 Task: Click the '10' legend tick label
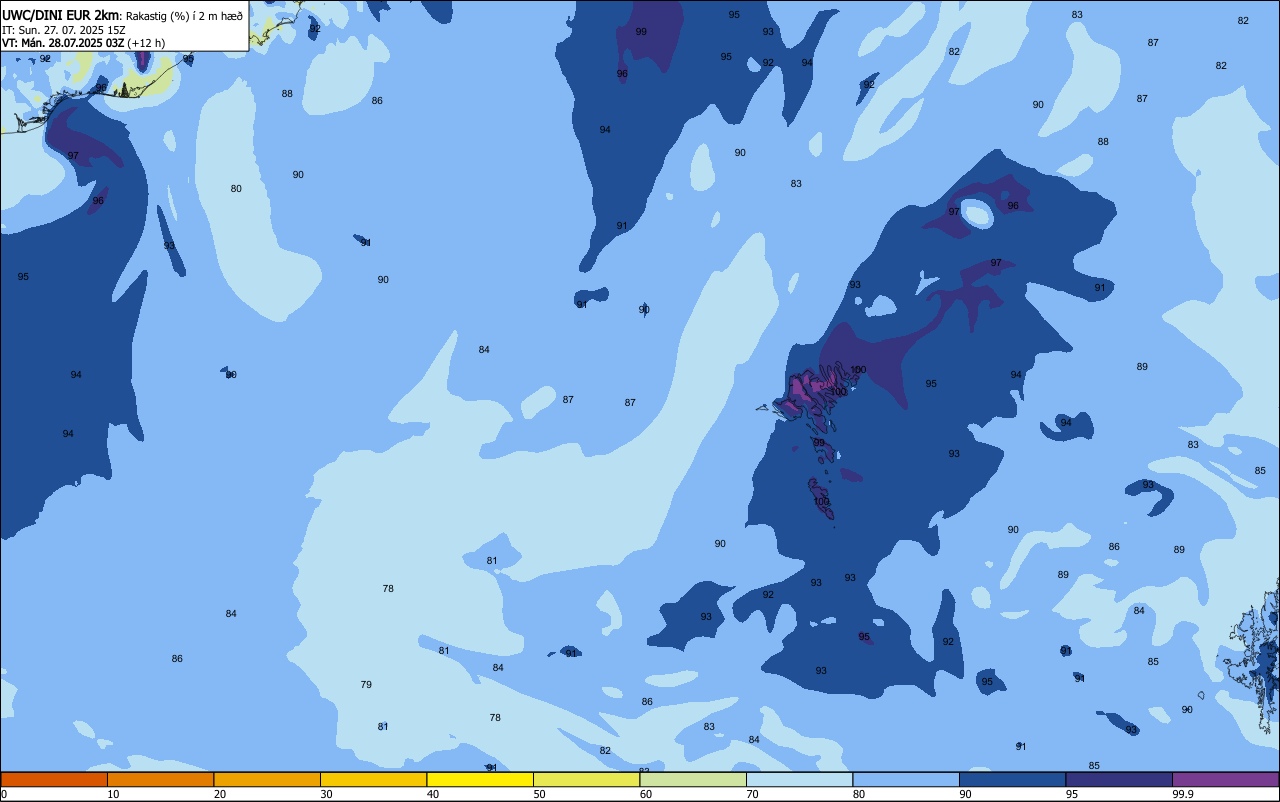coord(114,794)
